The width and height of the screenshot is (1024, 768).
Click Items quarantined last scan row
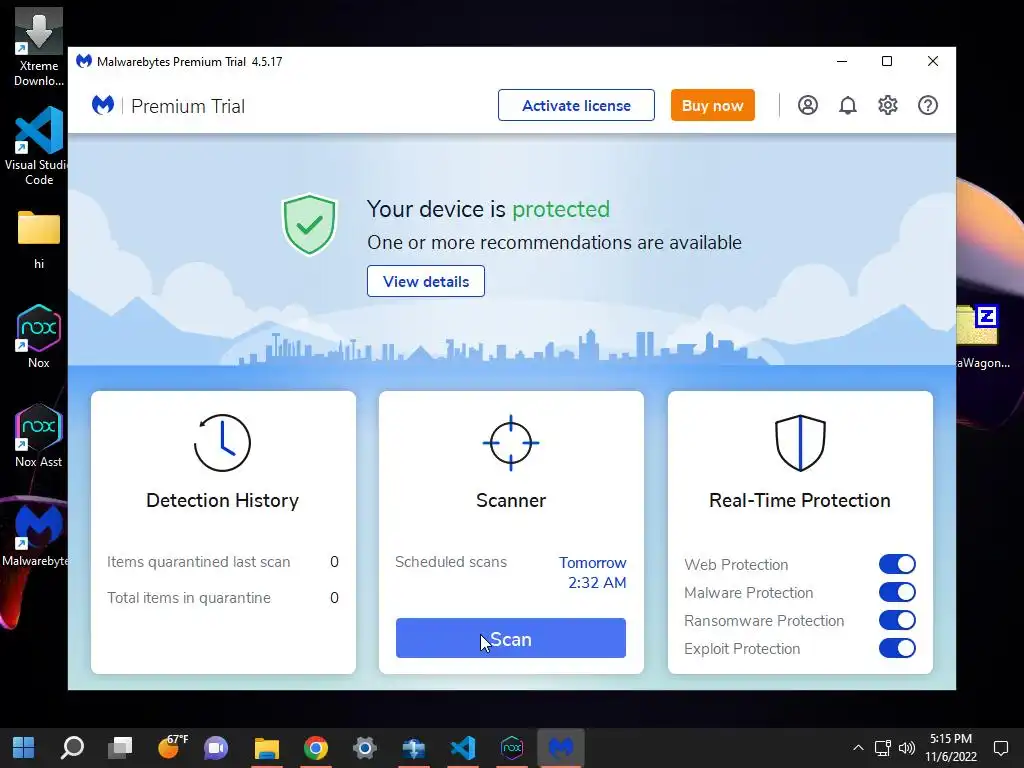tap(223, 562)
